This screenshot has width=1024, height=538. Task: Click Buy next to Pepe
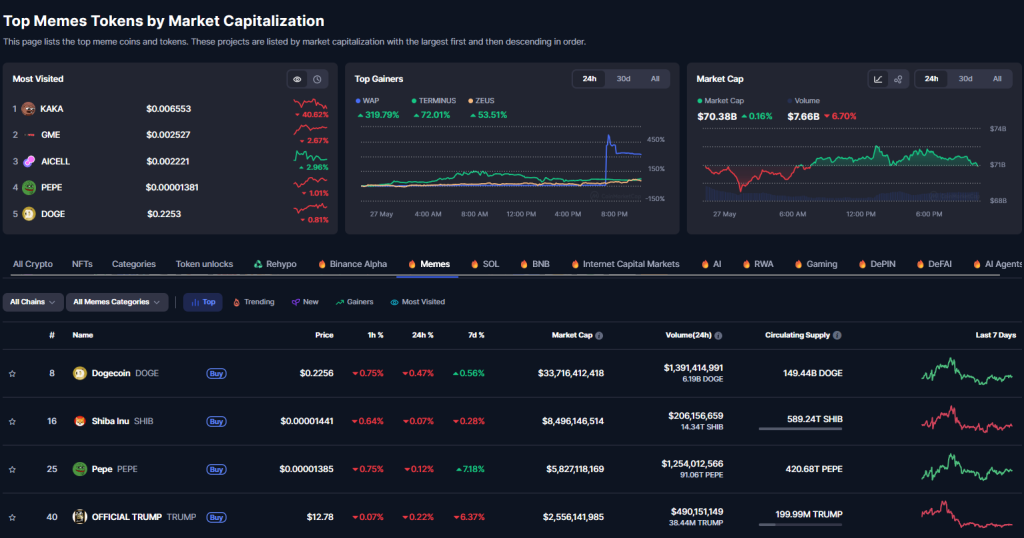click(217, 469)
